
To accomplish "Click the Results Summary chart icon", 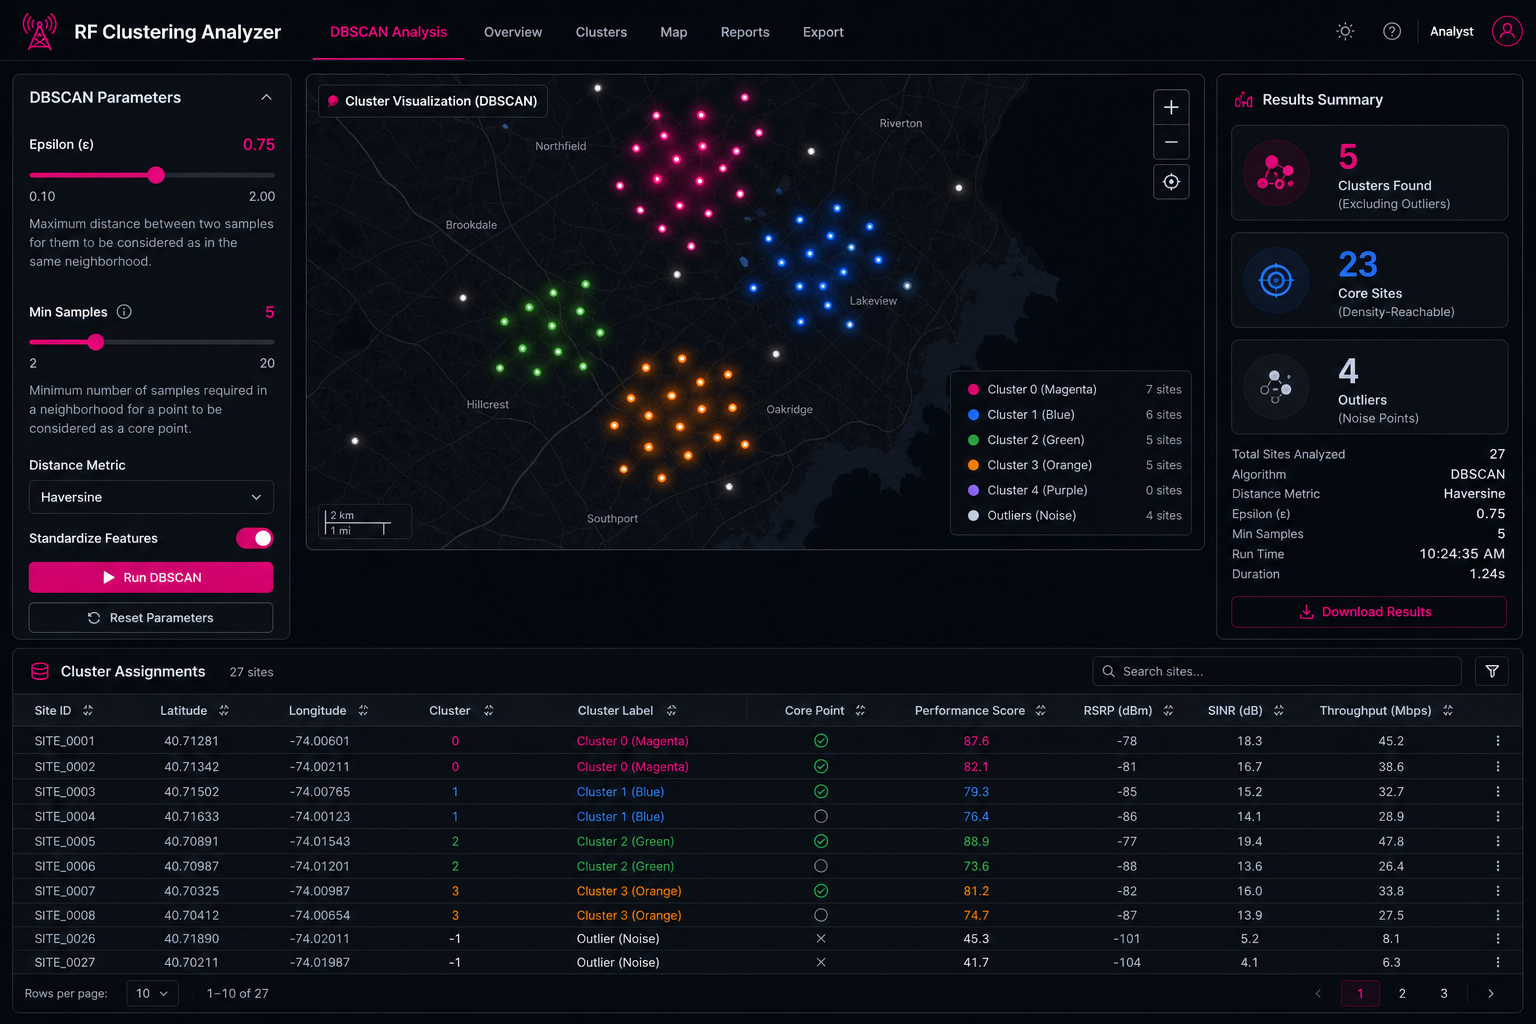I will pyautogui.click(x=1244, y=99).
